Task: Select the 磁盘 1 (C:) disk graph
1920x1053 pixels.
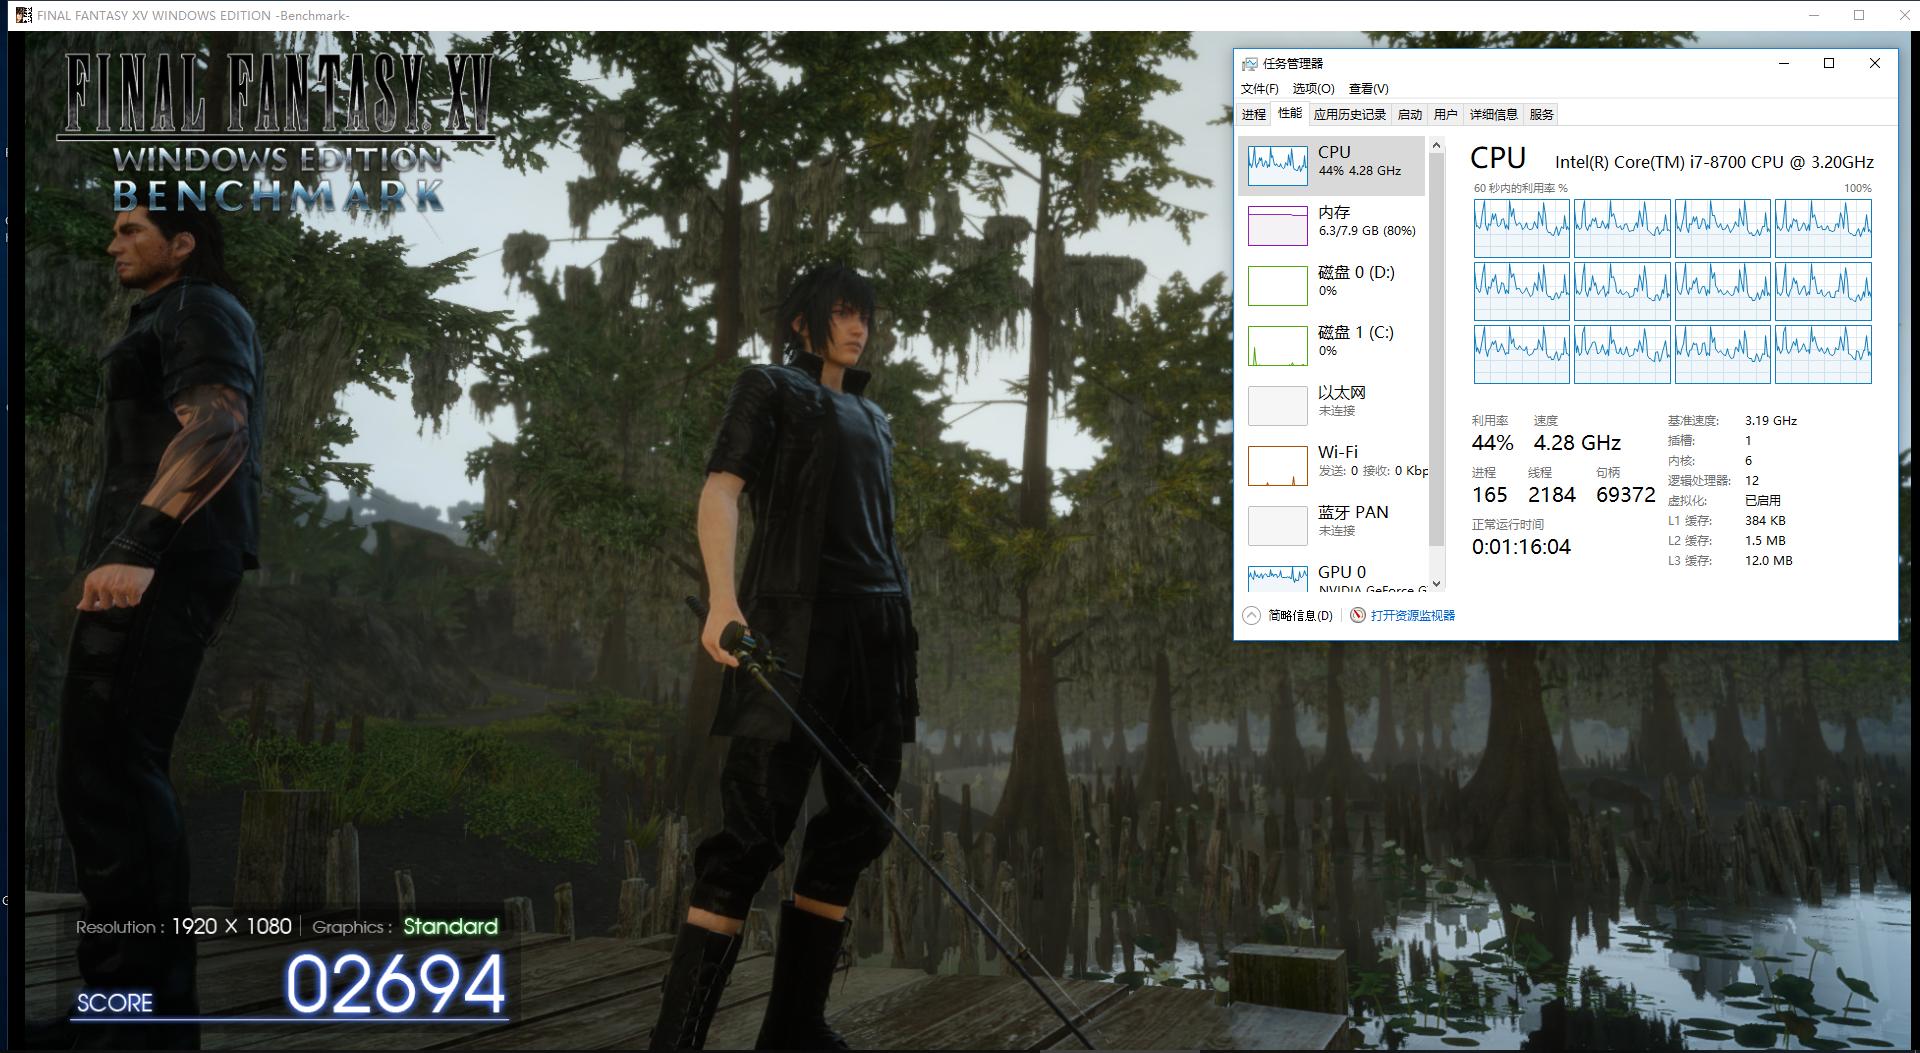Action: click(x=1277, y=345)
